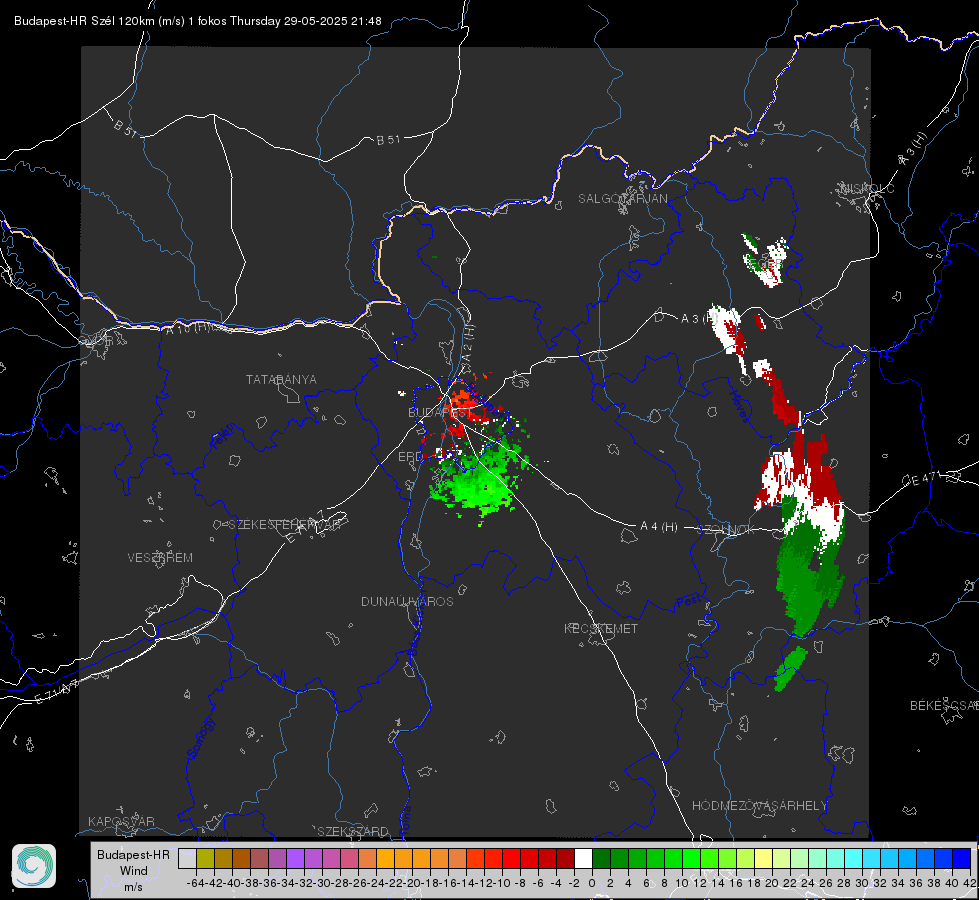Click the '42' legend value at right end
Viewport: 979px width, 900px height.
(x=970, y=883)
